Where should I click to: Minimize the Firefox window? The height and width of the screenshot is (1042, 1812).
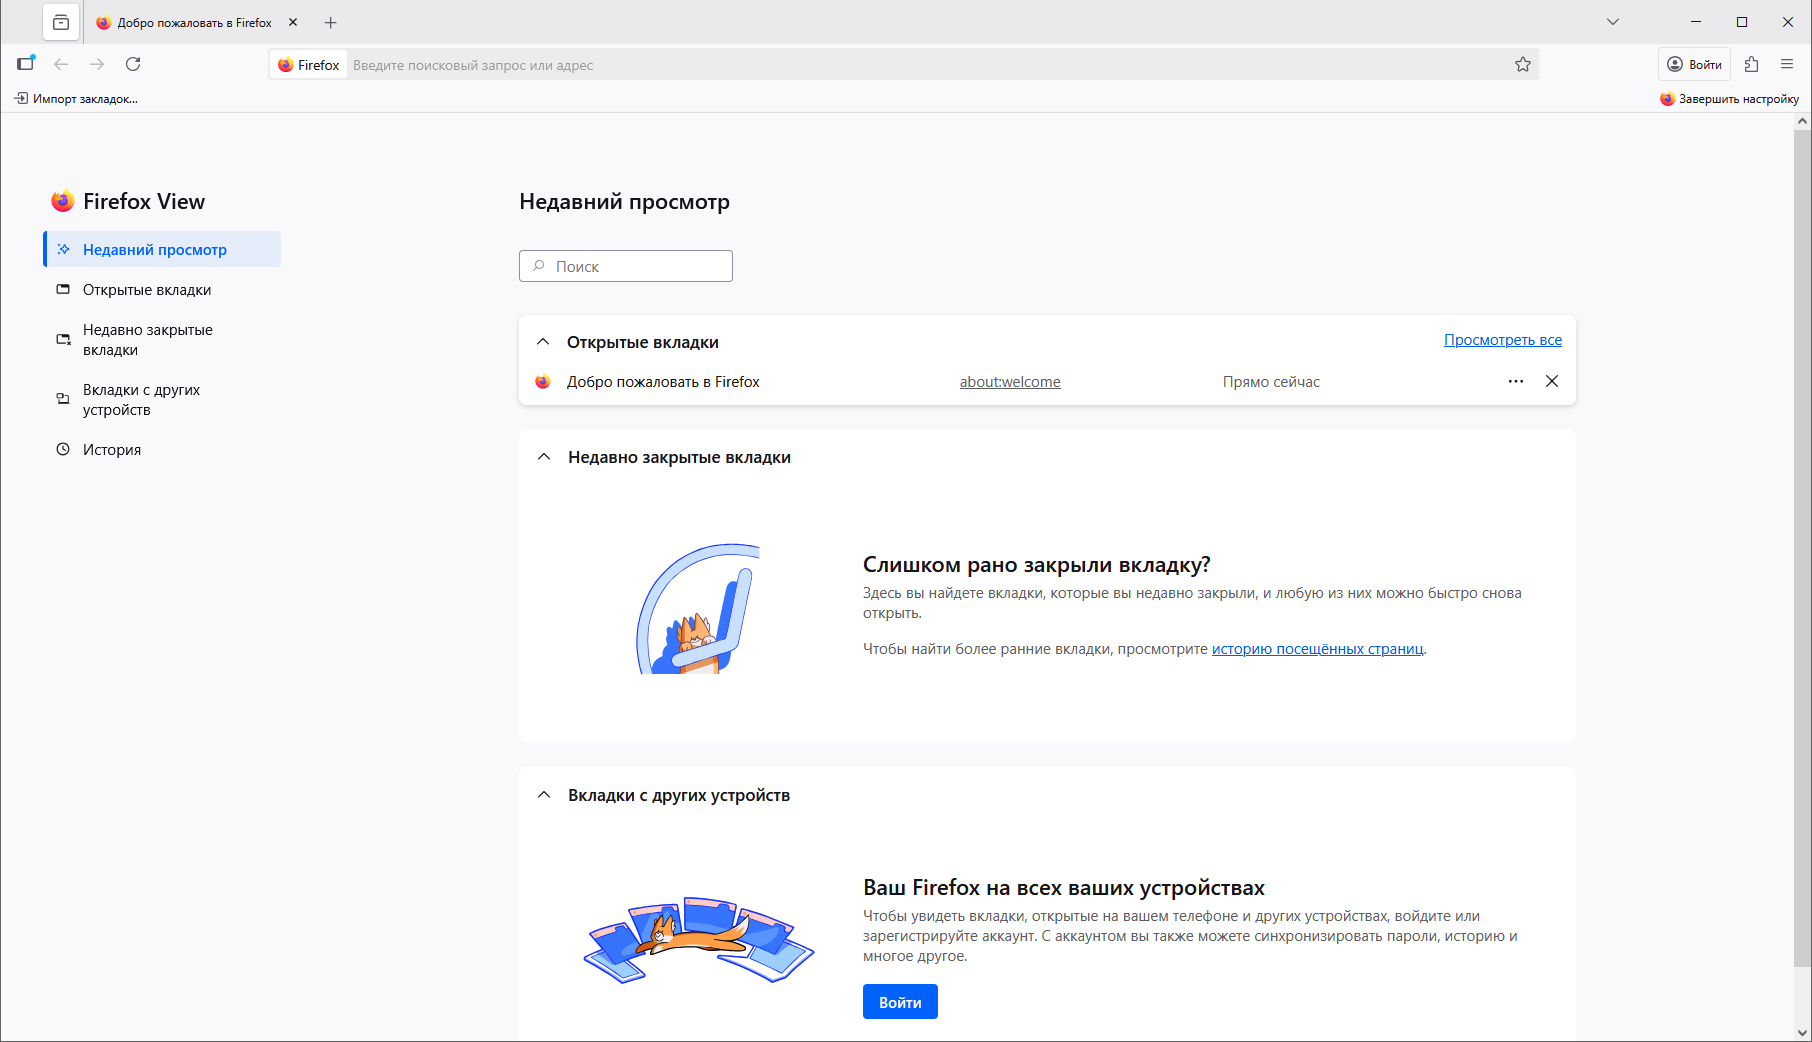click(1696, 22)
